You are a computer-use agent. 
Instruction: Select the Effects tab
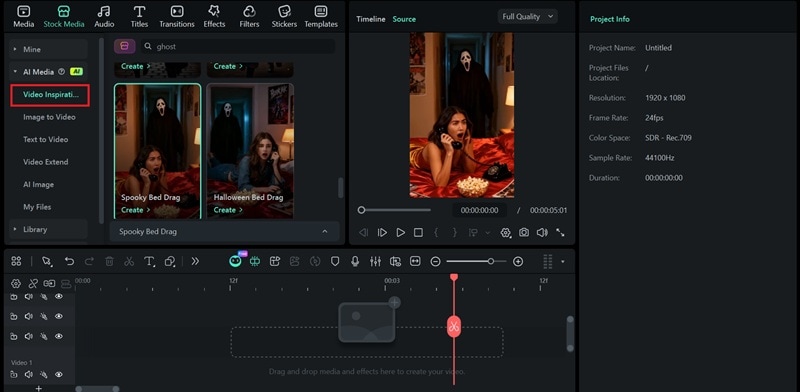pyautogui.click(x=214, y=17)
